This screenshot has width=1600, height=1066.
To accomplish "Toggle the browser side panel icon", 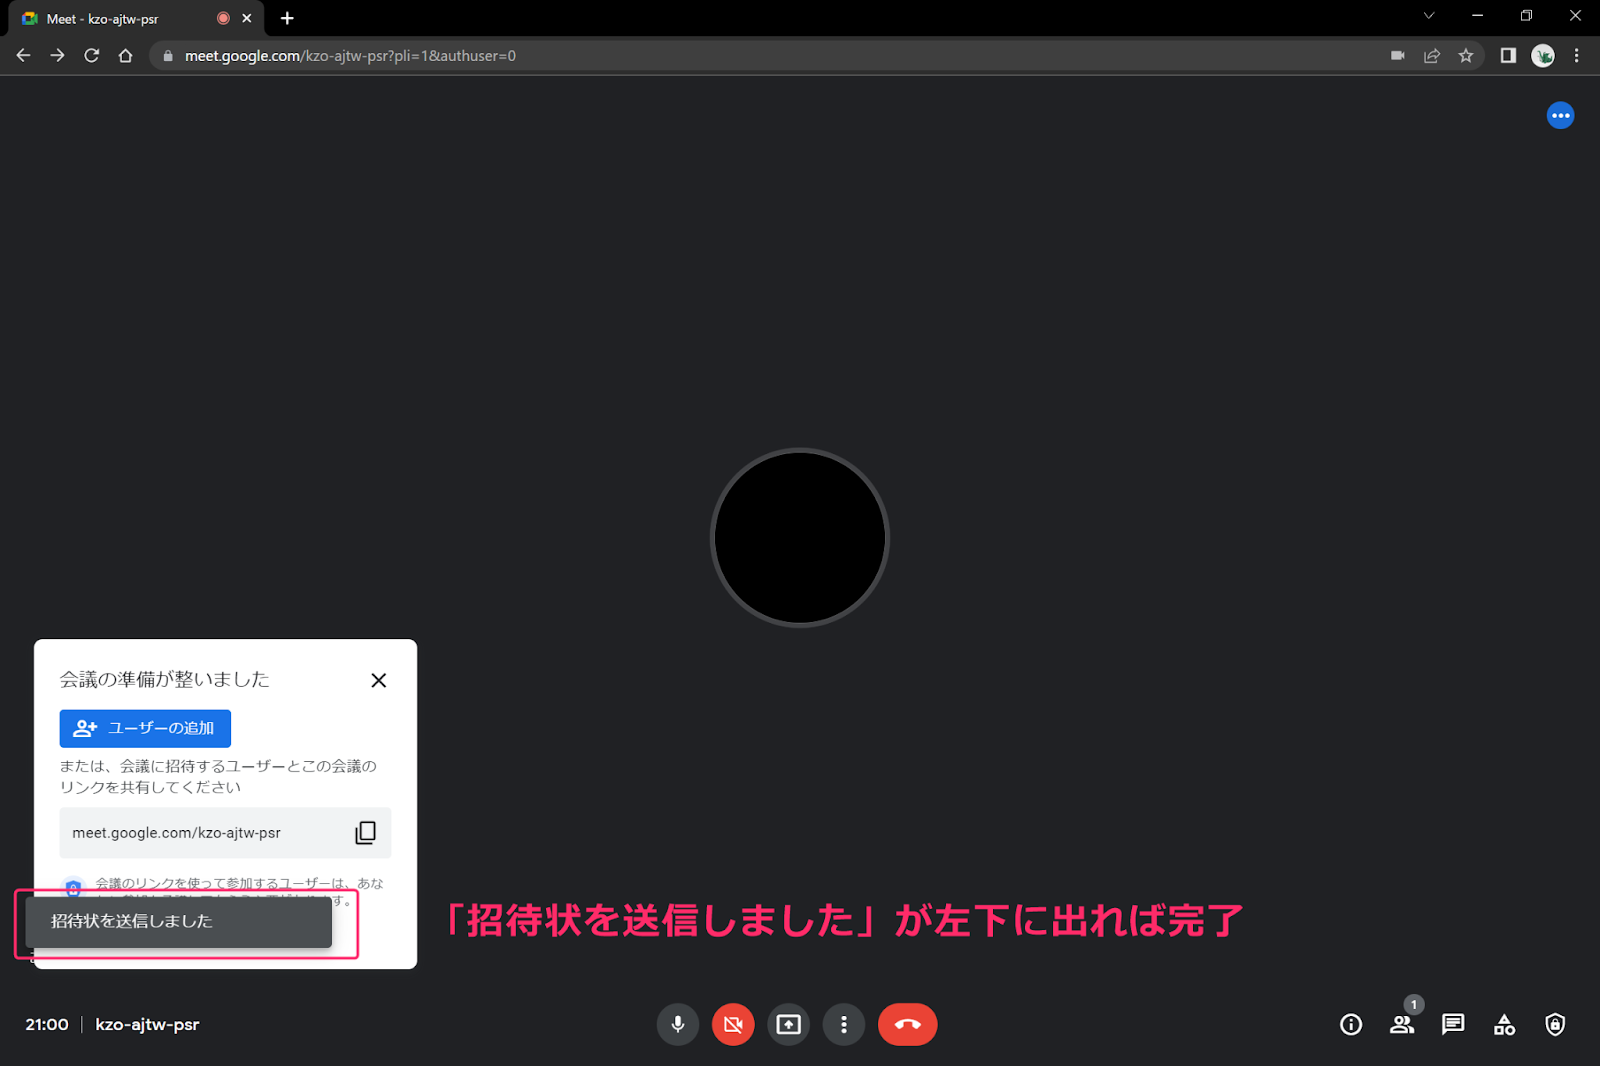I will click(1508, 56).
